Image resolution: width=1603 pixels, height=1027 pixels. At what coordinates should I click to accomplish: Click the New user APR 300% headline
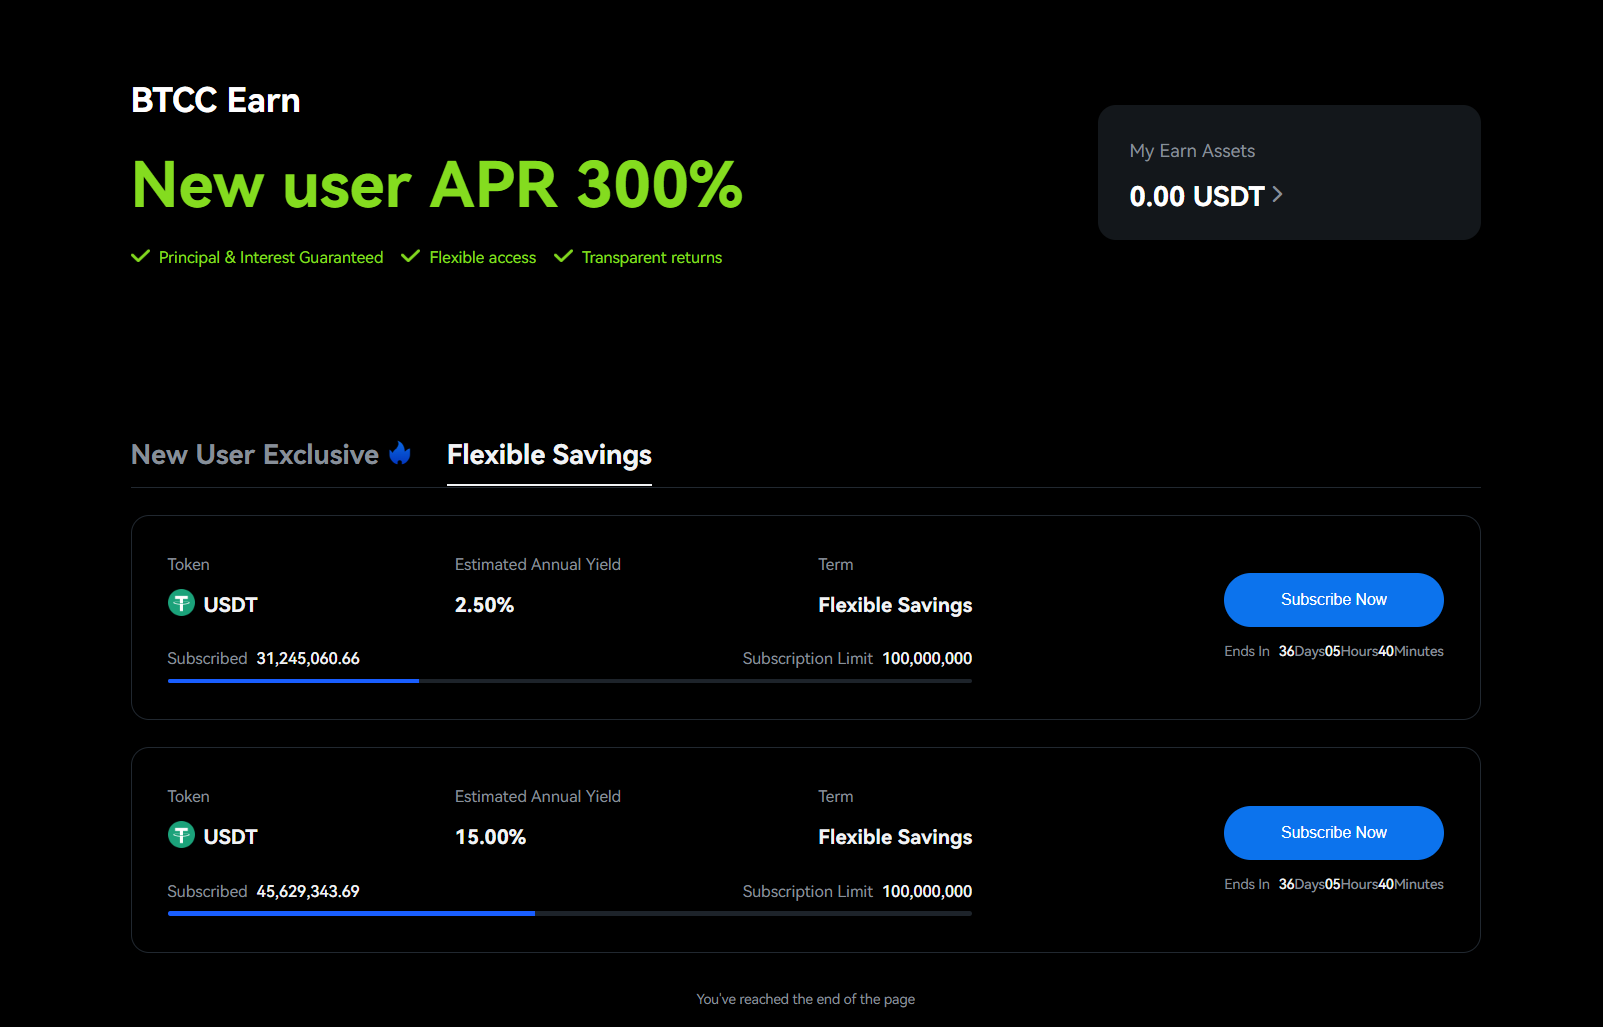pyautogui.click(x=437, y=185)
